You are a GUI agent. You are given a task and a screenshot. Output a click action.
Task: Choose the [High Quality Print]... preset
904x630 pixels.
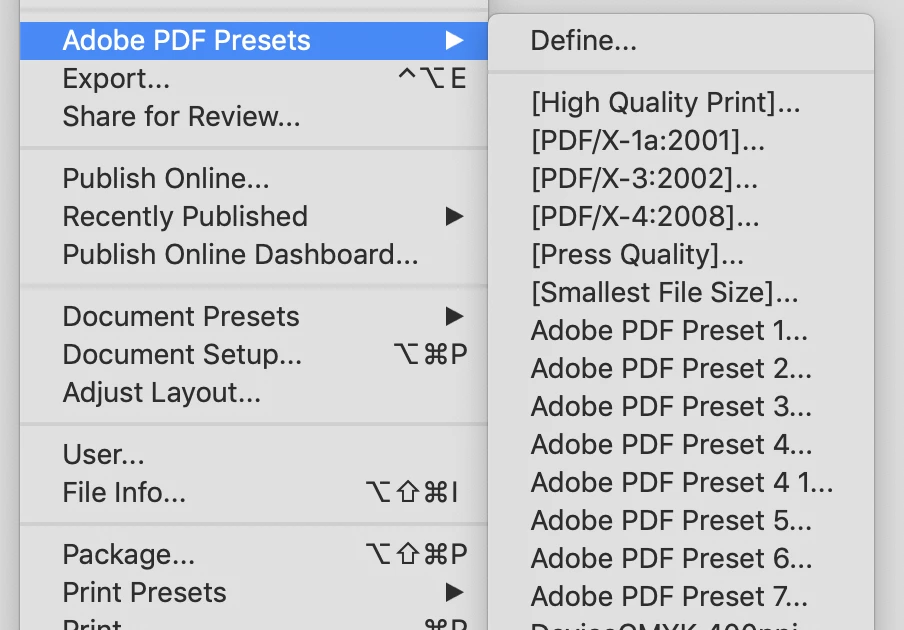[681, 103]
